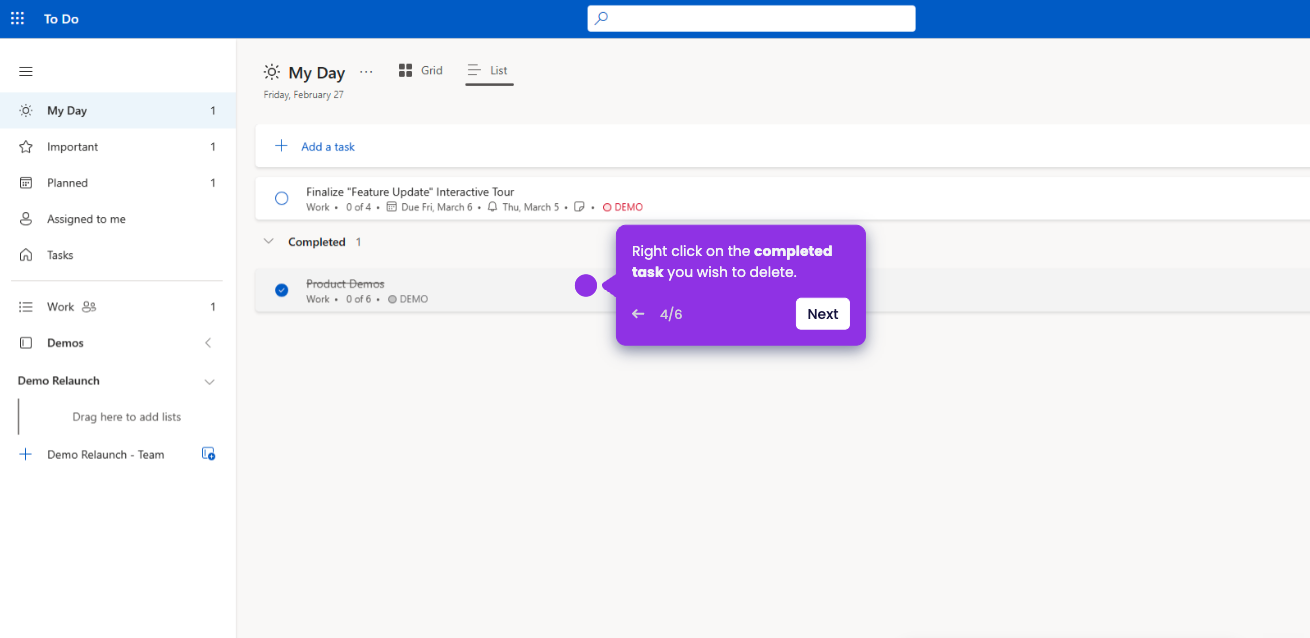
Task: Collapse sidebar with hamburger menu icon
Action: tap(26, 71)
